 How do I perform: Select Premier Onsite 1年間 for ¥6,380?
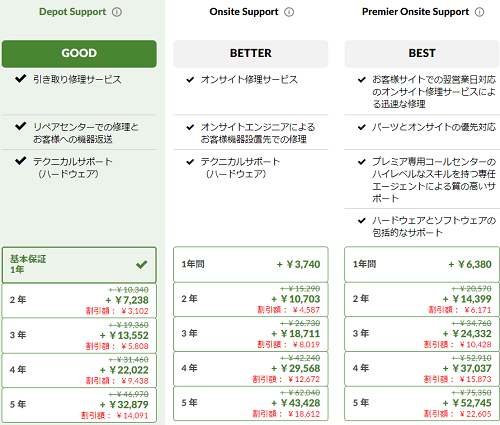422,264
